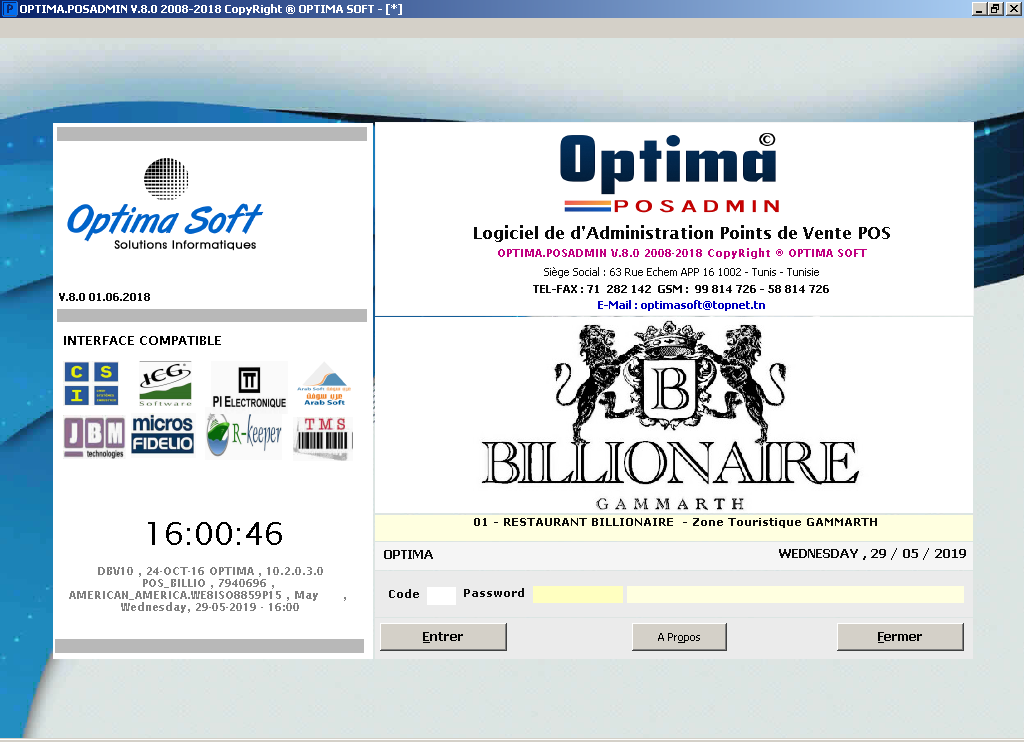This screenshot has width=1024, height=742.
Task: Click the Billionaire Gammarth crest image
Action: point(671,415)
